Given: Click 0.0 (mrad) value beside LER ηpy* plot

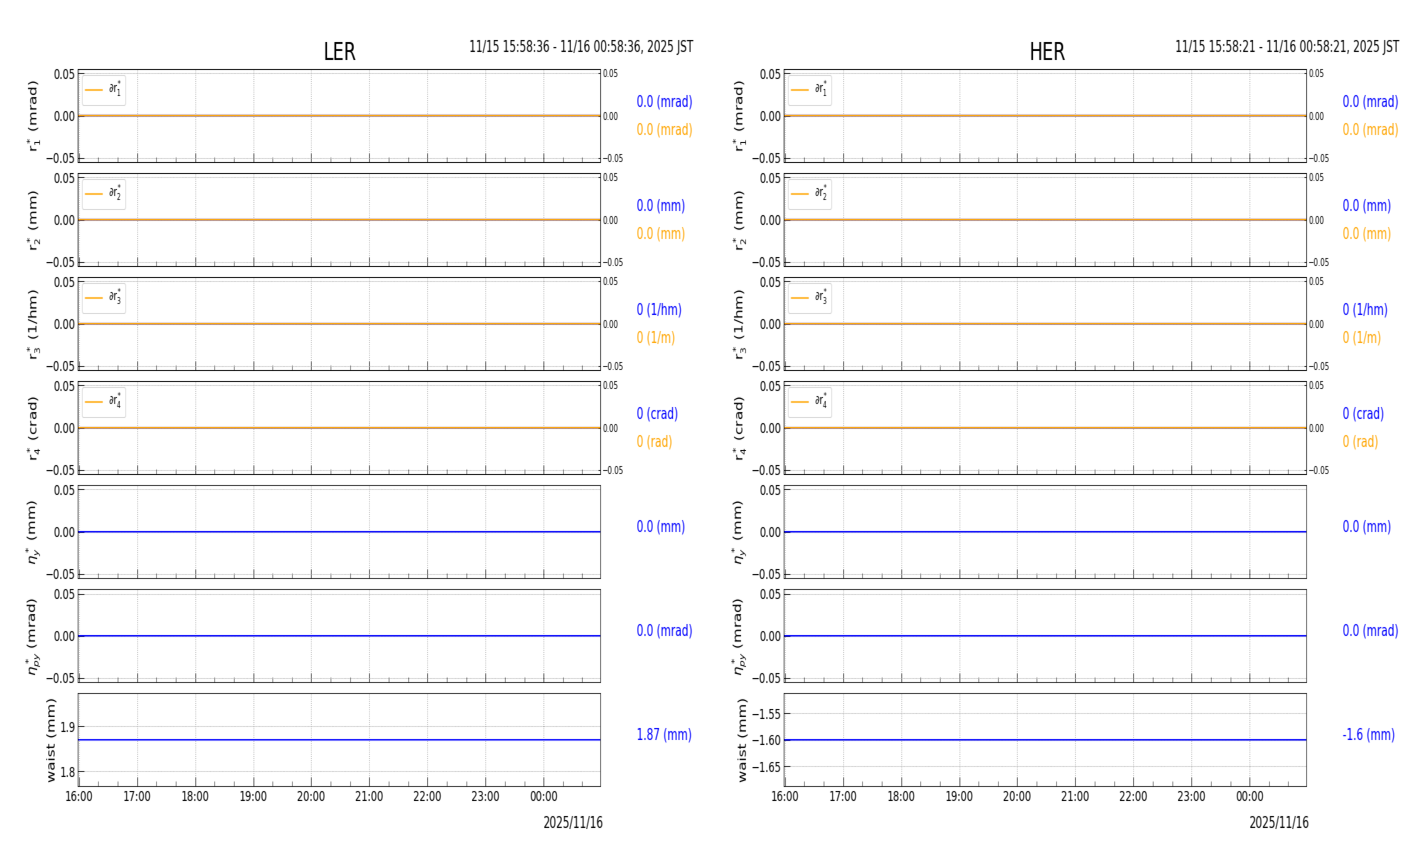Looking at the screenshot, I should point(664,631).
